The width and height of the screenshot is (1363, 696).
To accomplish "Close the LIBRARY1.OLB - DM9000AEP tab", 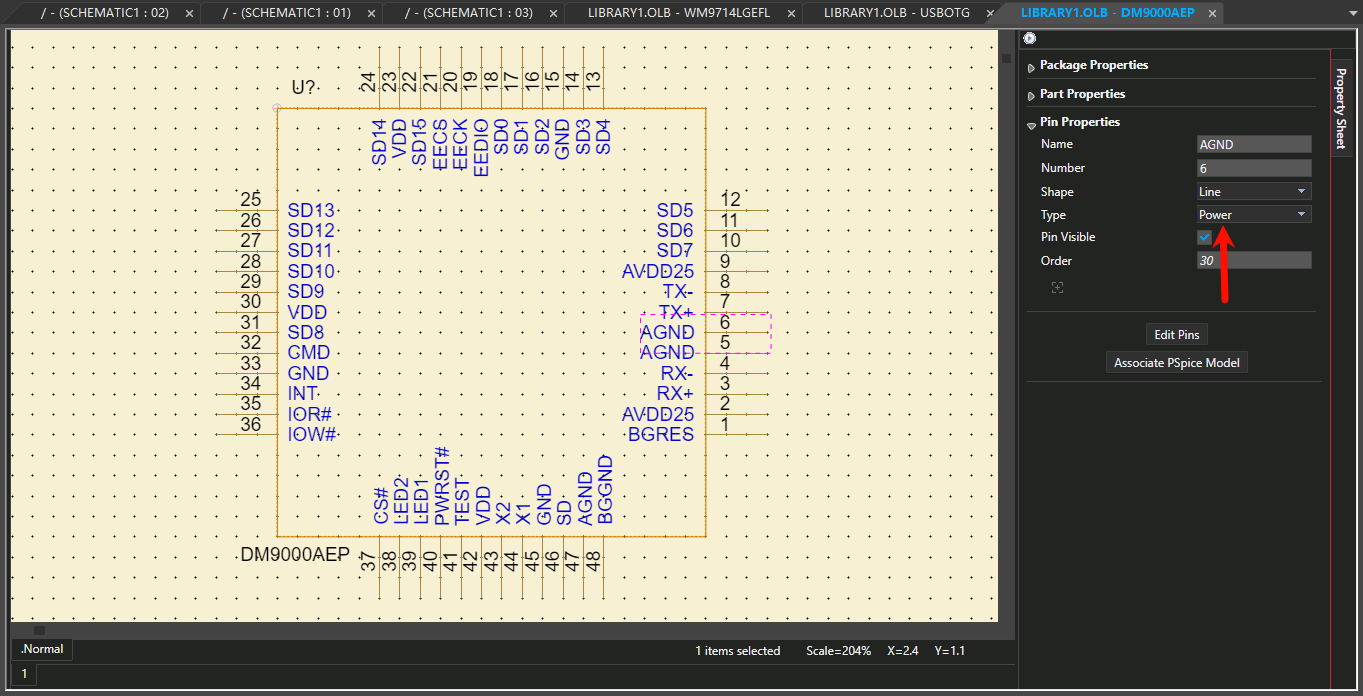I will 1212,13.
